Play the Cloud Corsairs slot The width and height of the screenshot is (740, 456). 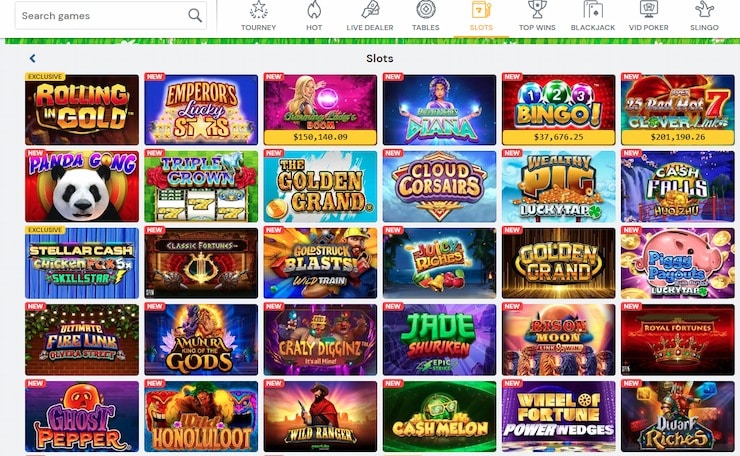pos(439,186)
